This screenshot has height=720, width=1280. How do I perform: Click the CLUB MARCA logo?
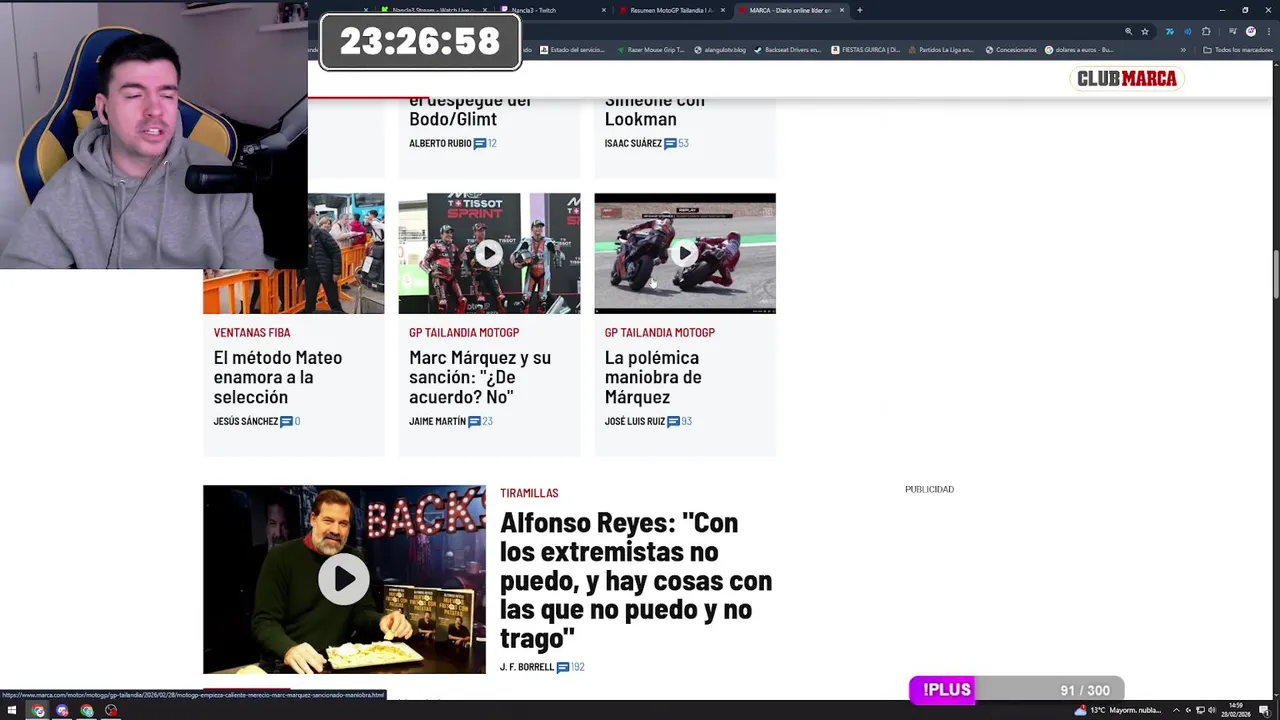(1126, 78)
